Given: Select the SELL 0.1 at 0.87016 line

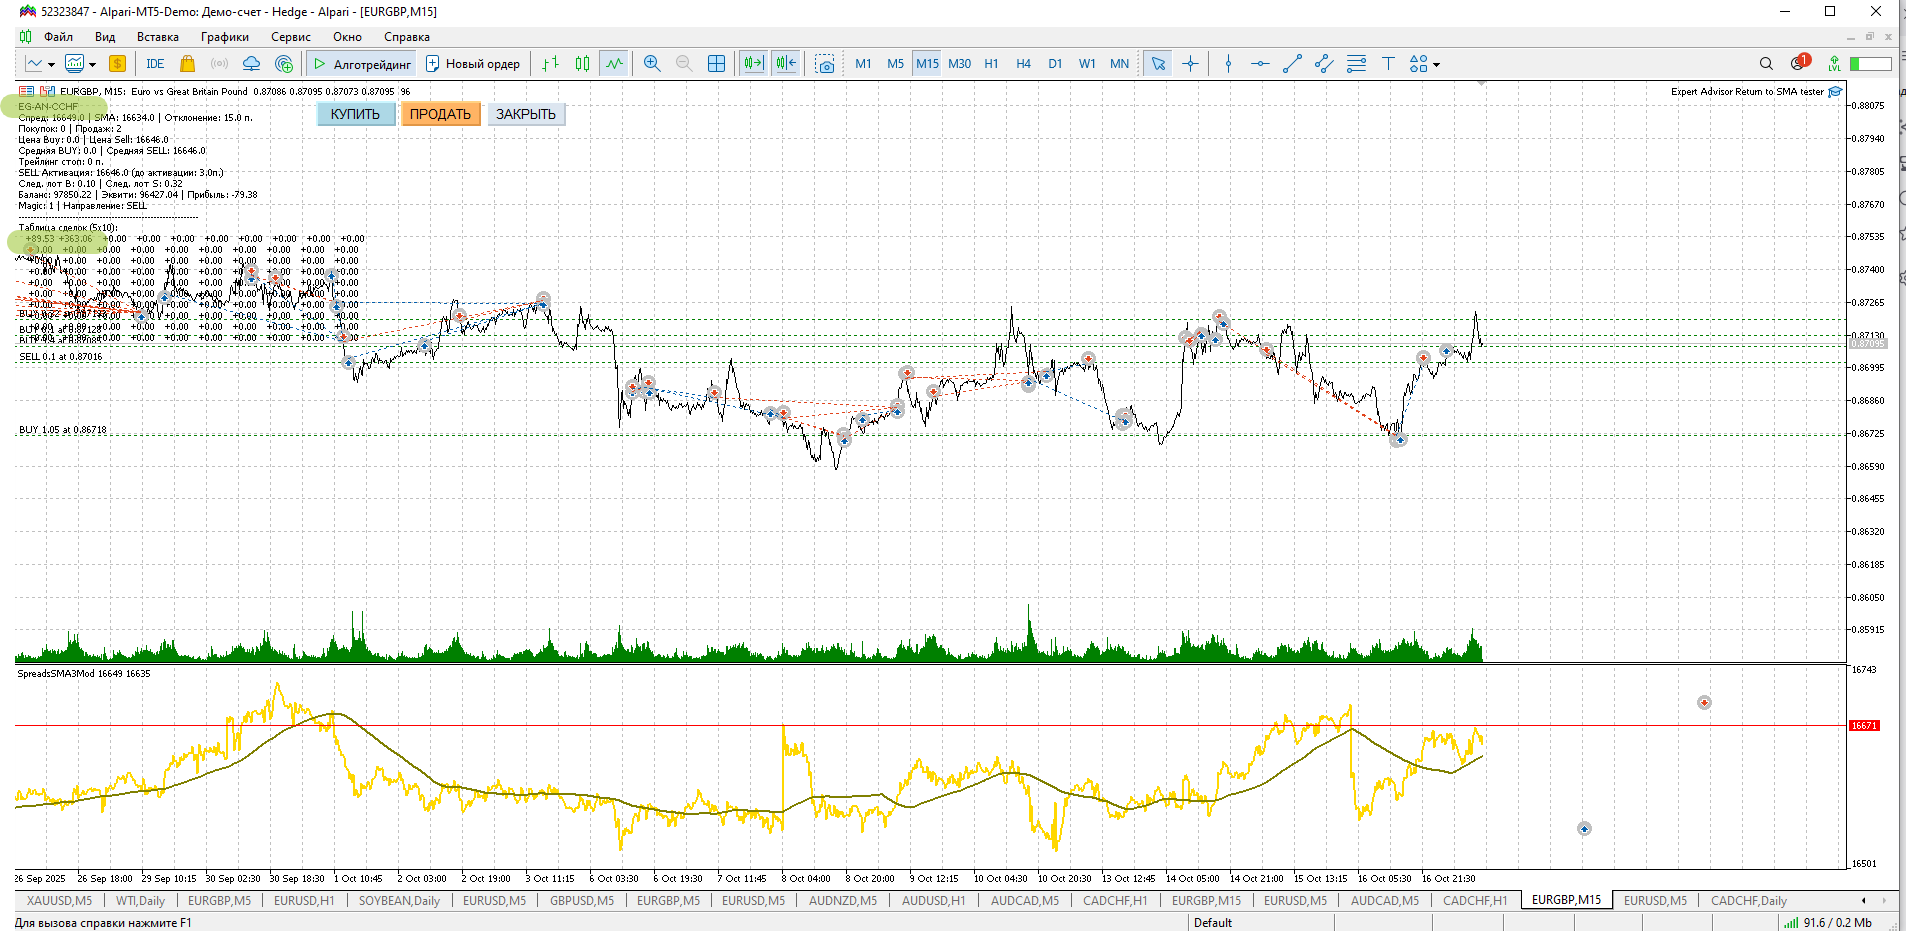Looking at the screenshot, I should pos(60,357).
